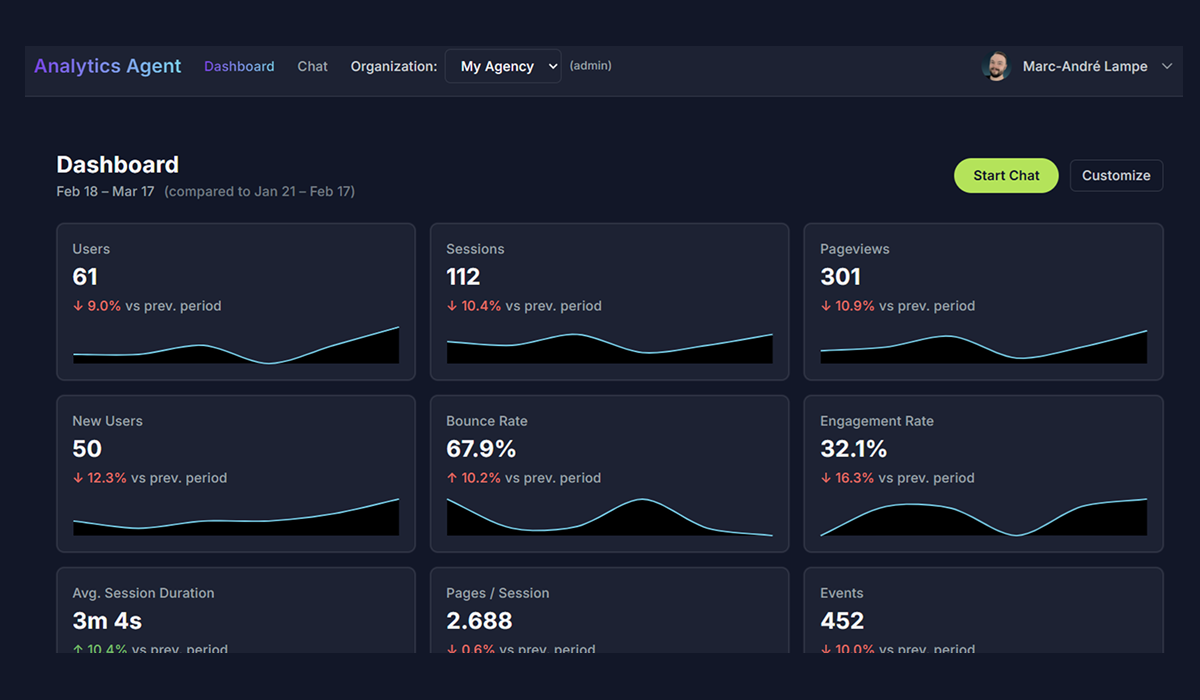Click the Pageviews value 301
This screenshot has width=1200, height=700.
(840, 277)
